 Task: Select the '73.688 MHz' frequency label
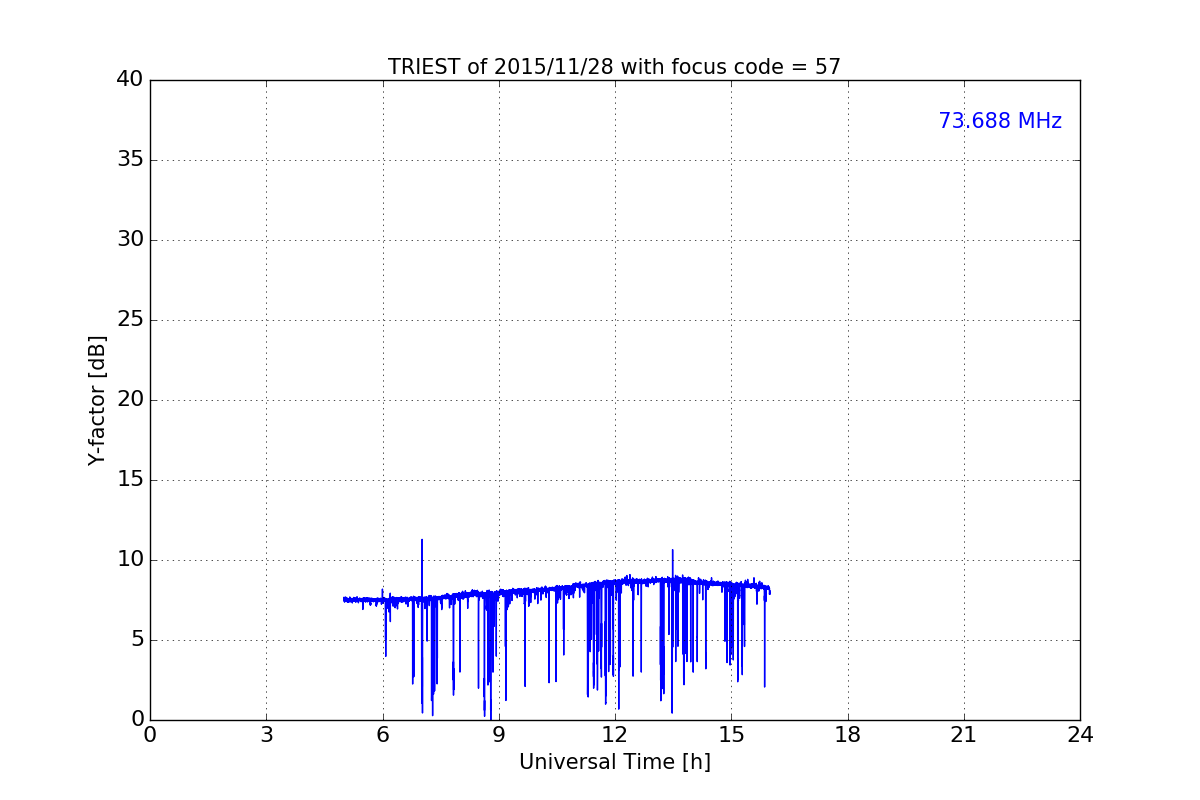coord(1000,121)
